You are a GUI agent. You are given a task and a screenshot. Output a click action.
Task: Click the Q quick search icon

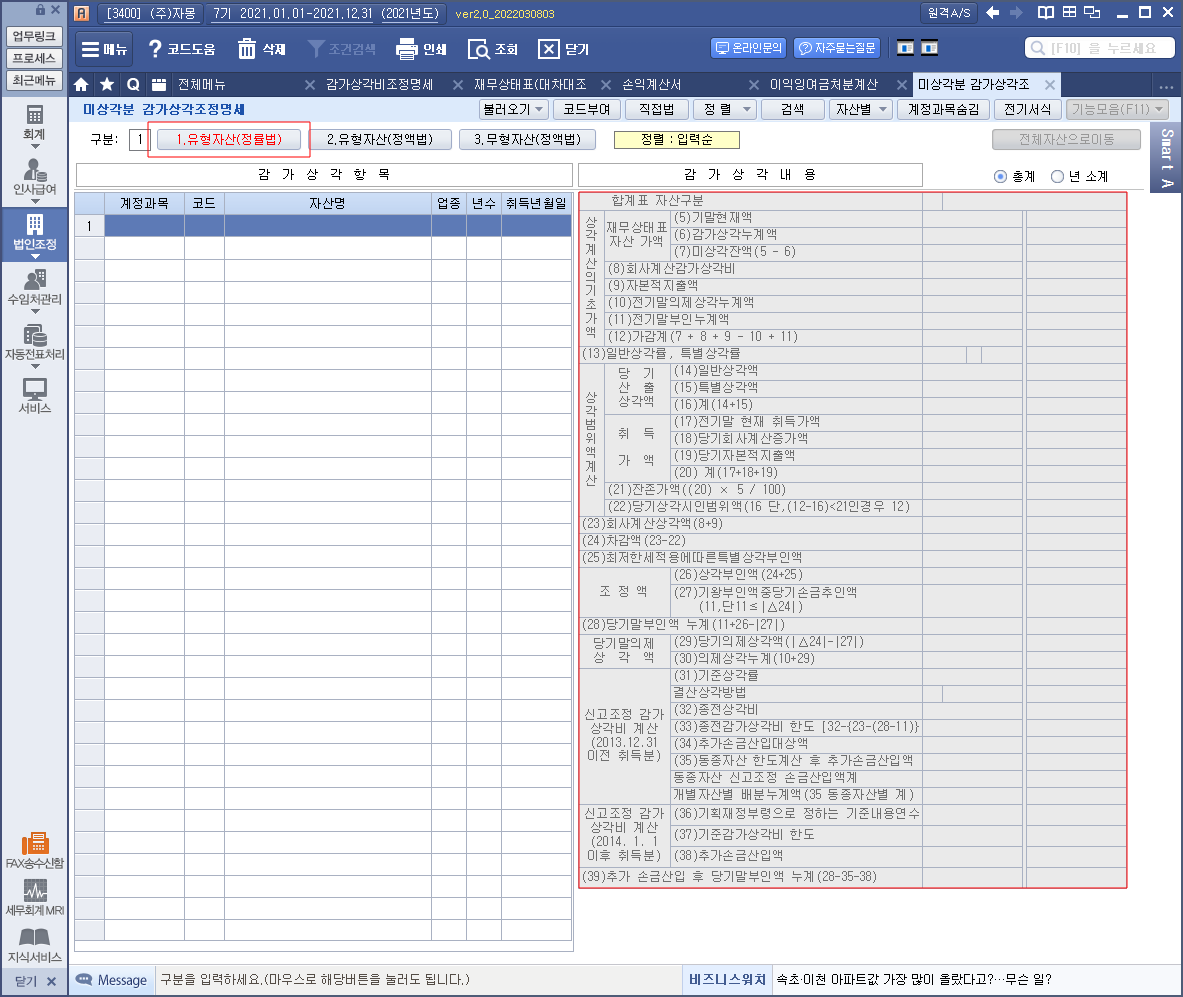(x=133, y=85)
